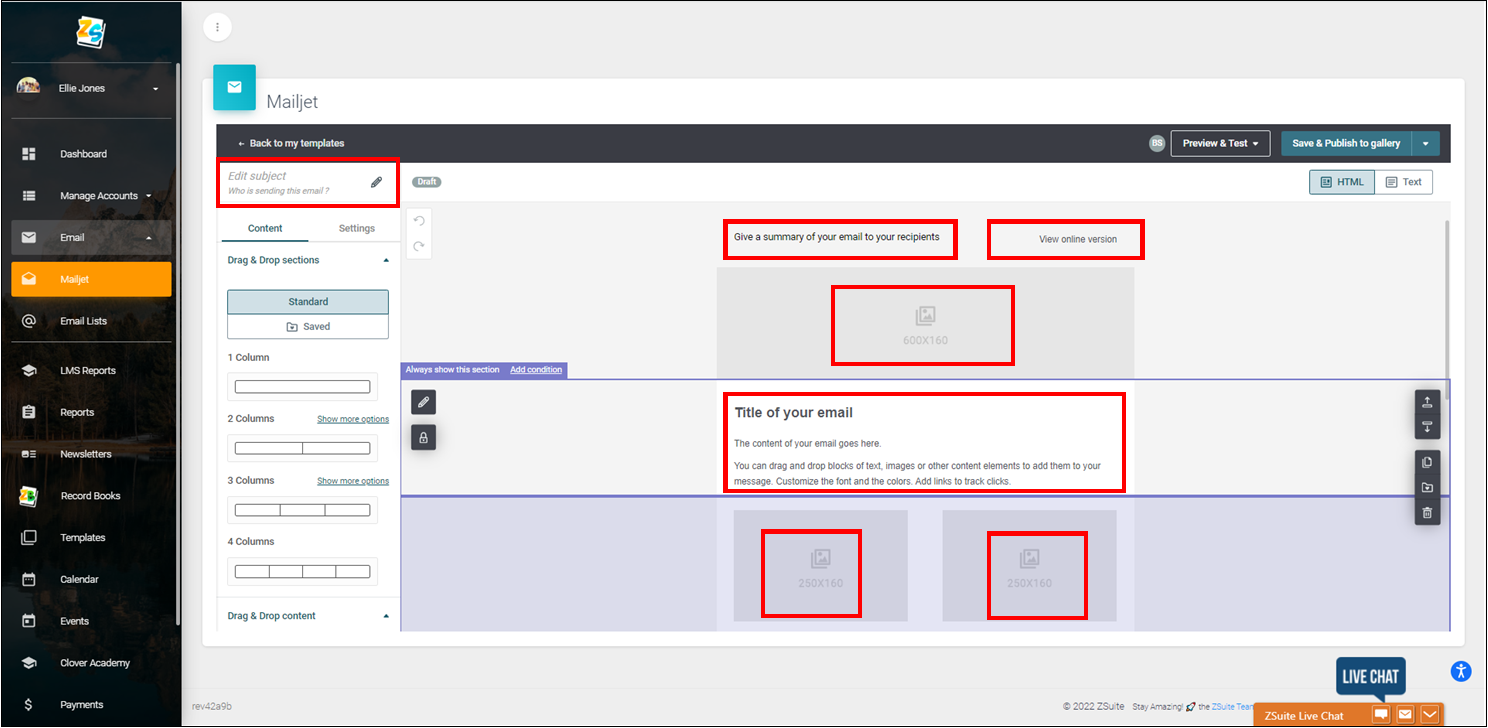Click the redo arrow in the editor
1488x728 pixels.
click(419, 245)
